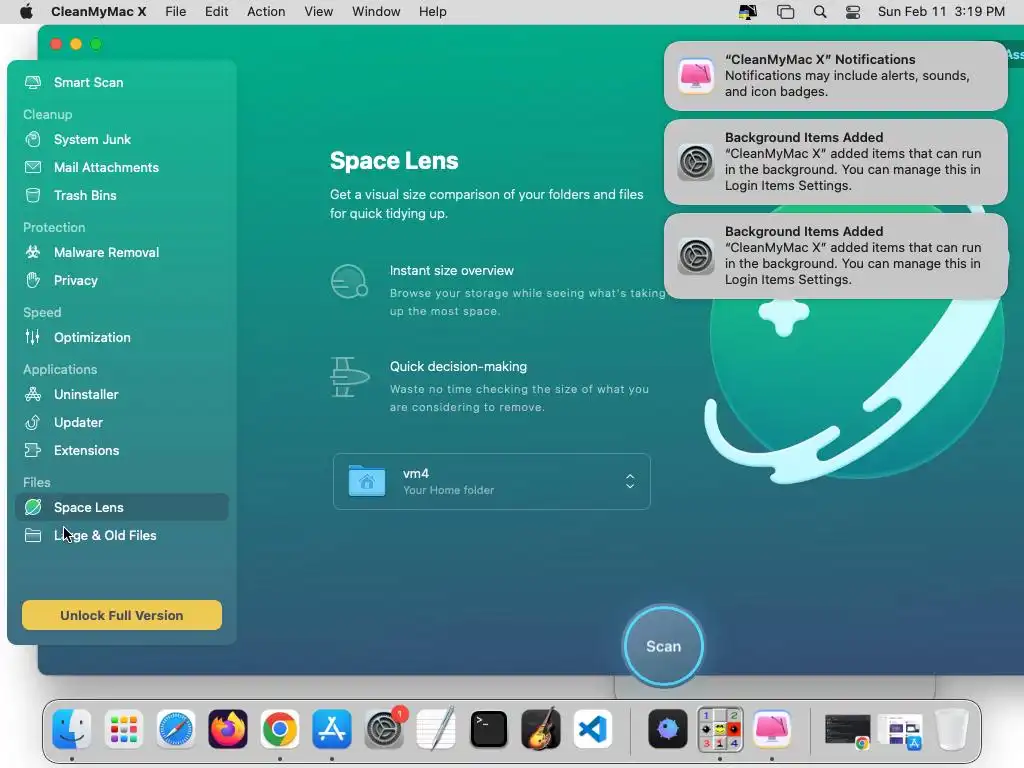The height and width of the screenshot is (768, 1024).
Task: Open App Store from the Dock
Action: tap(332, 729)
